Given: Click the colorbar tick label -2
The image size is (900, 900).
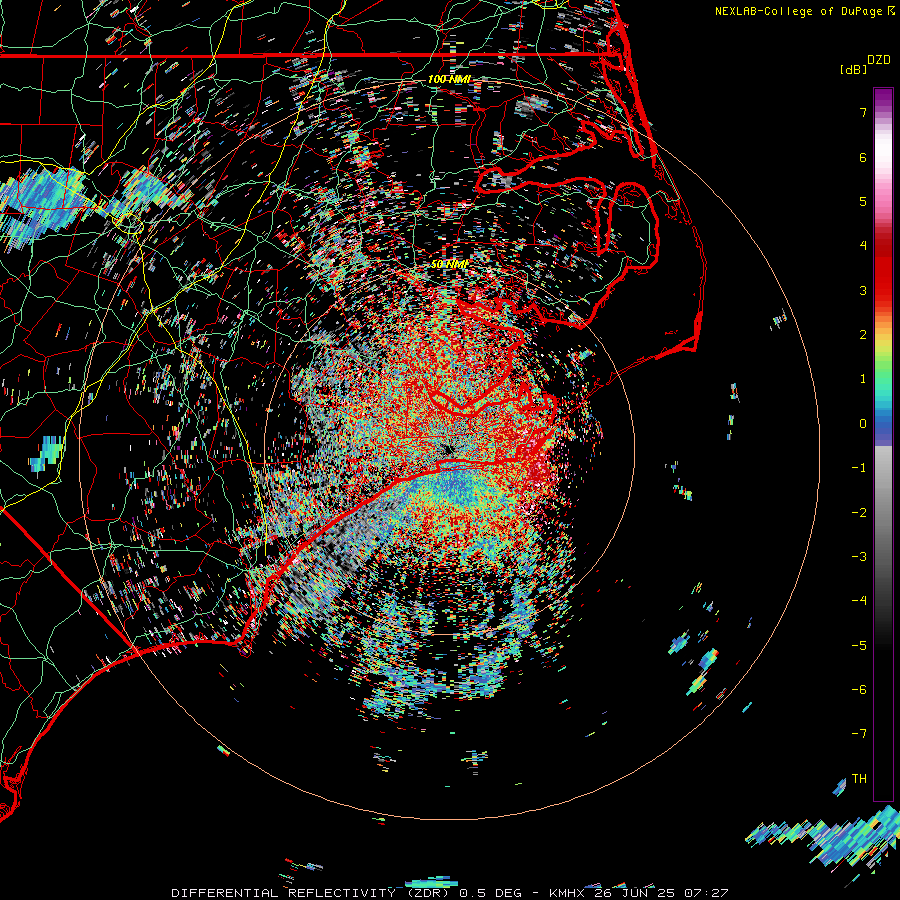Looking at the screenshot, I should [859, 512].
